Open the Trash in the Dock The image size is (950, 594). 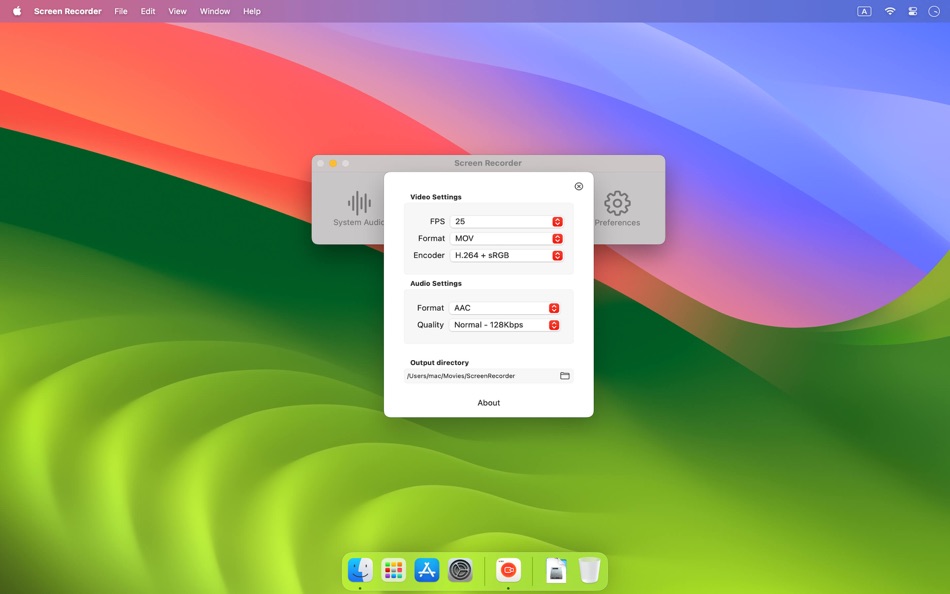589,570
